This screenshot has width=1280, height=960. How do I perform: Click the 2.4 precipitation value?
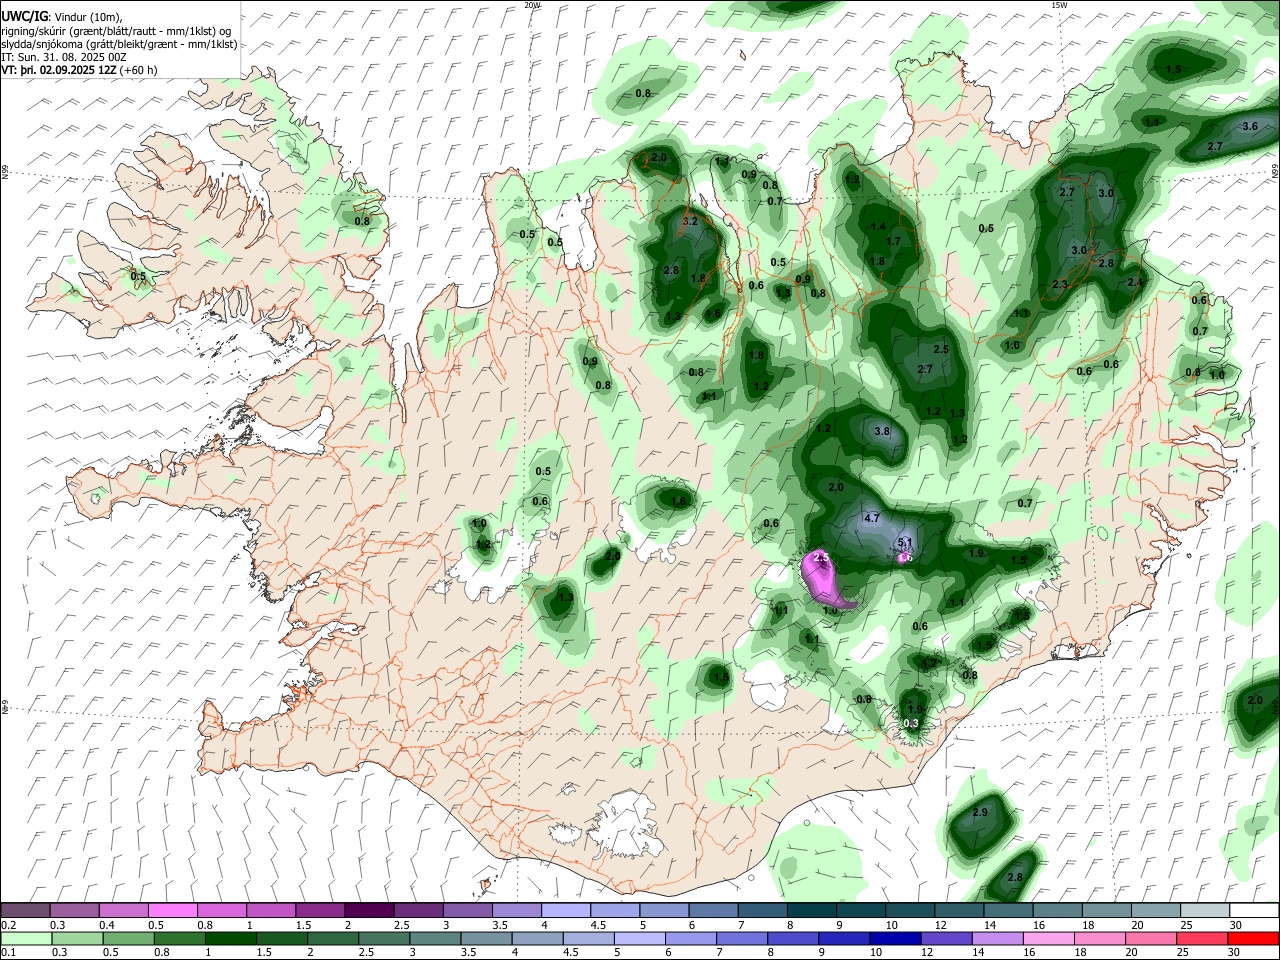click(x=1135, y=283)
